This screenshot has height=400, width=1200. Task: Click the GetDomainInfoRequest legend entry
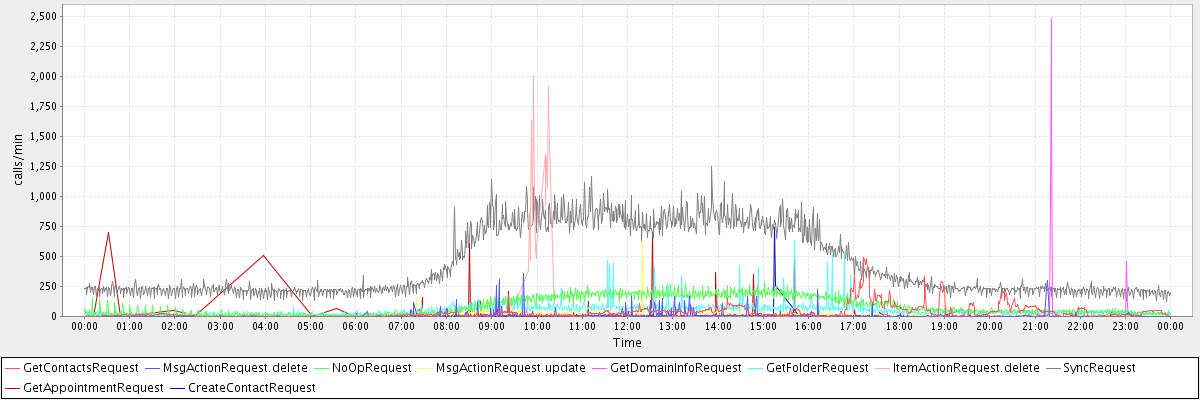(x=675, y=368)
